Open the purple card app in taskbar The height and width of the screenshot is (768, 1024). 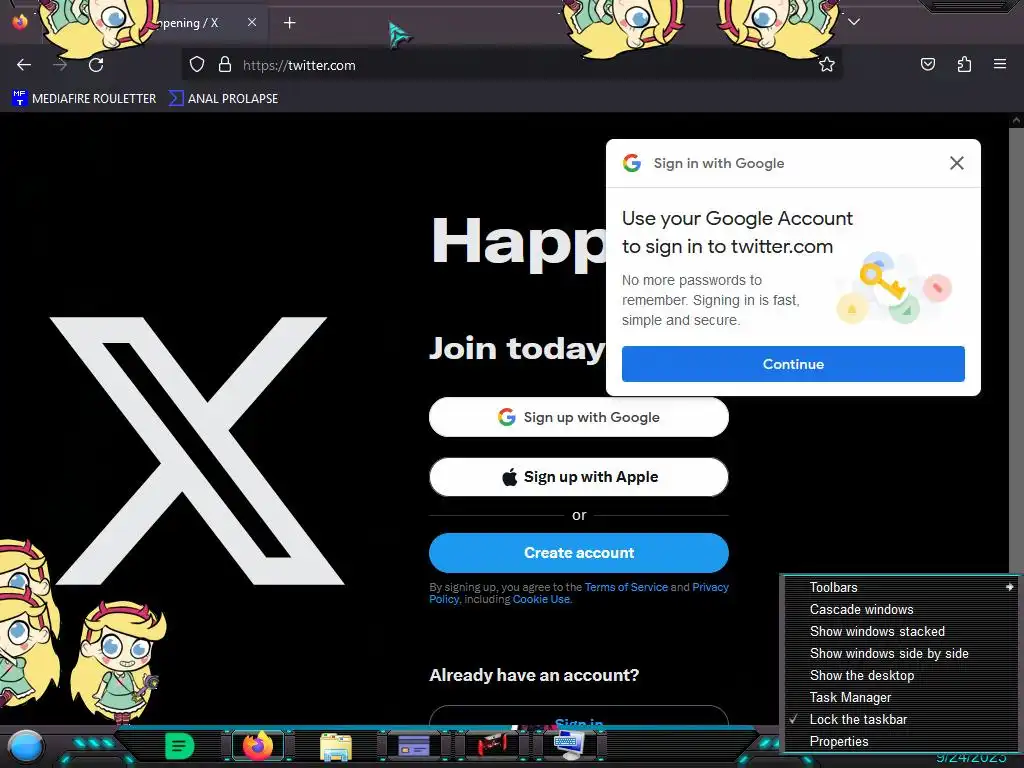tap(413, 745)
